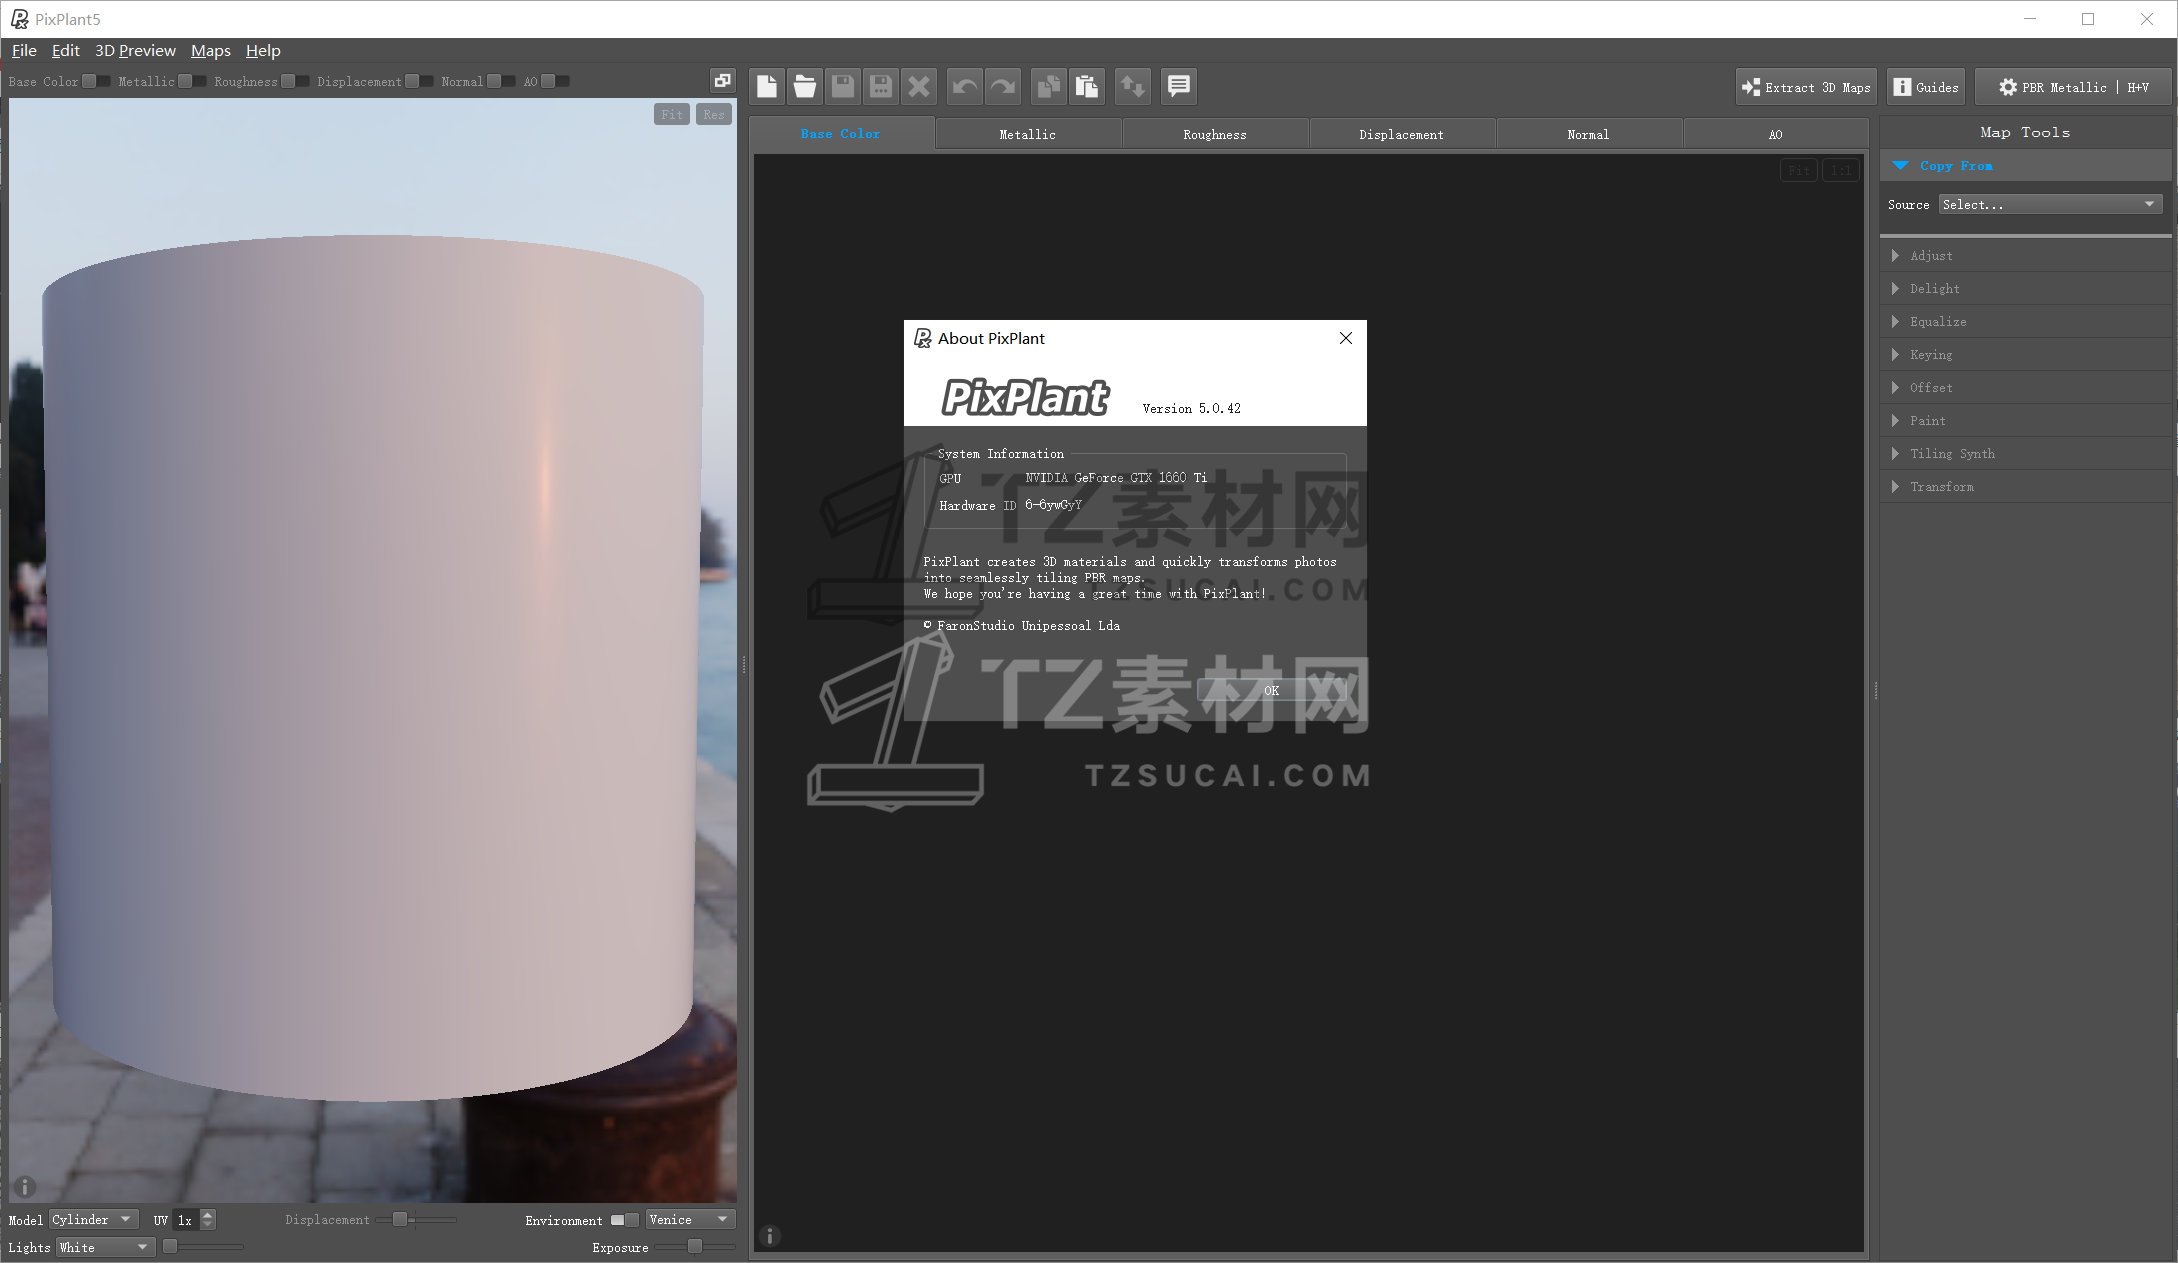Switch to the Displacement map tab
Viewport: 2178px width, 1263px height.
click(1400, 134)
